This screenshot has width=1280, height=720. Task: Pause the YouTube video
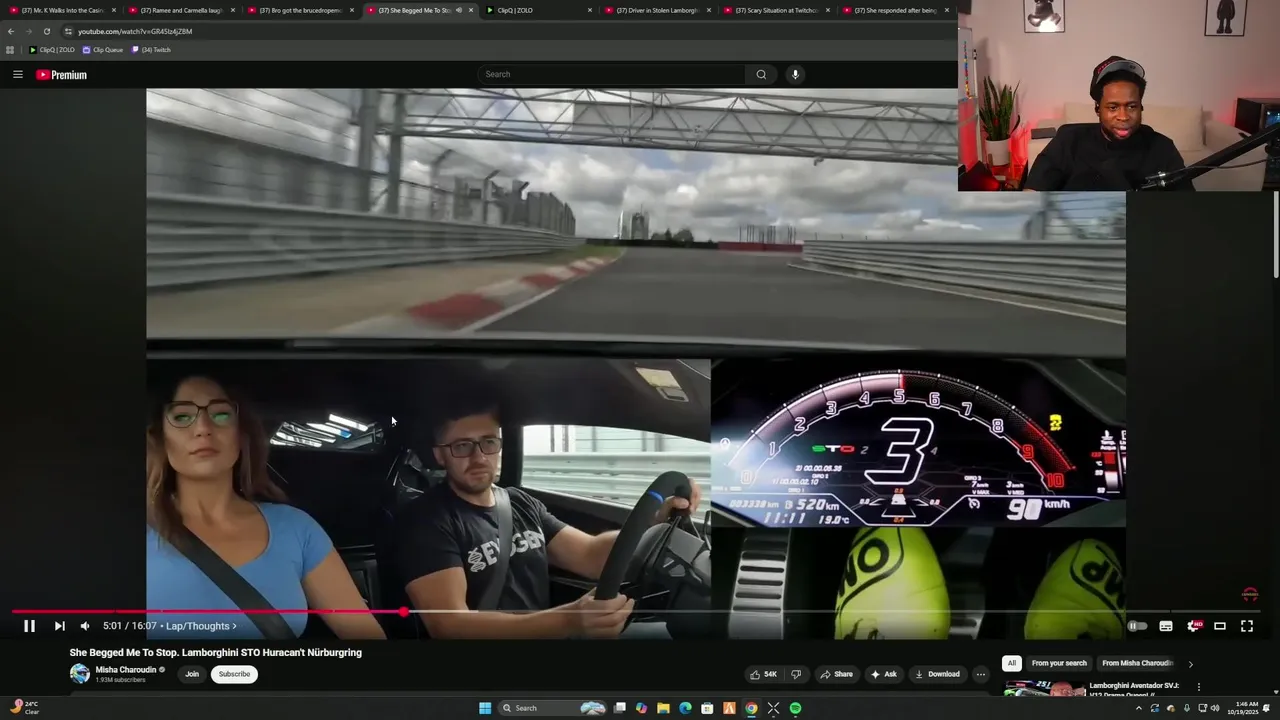coord(29,626)
